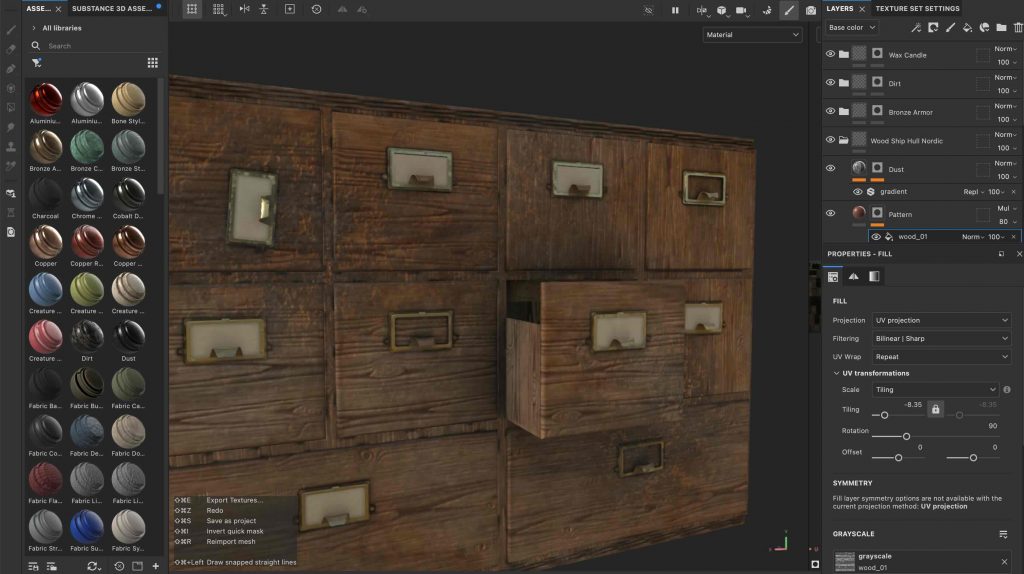Switch assets to grid view icon
This screenshot has height=574, width=1024.
(x=152, y=62)
